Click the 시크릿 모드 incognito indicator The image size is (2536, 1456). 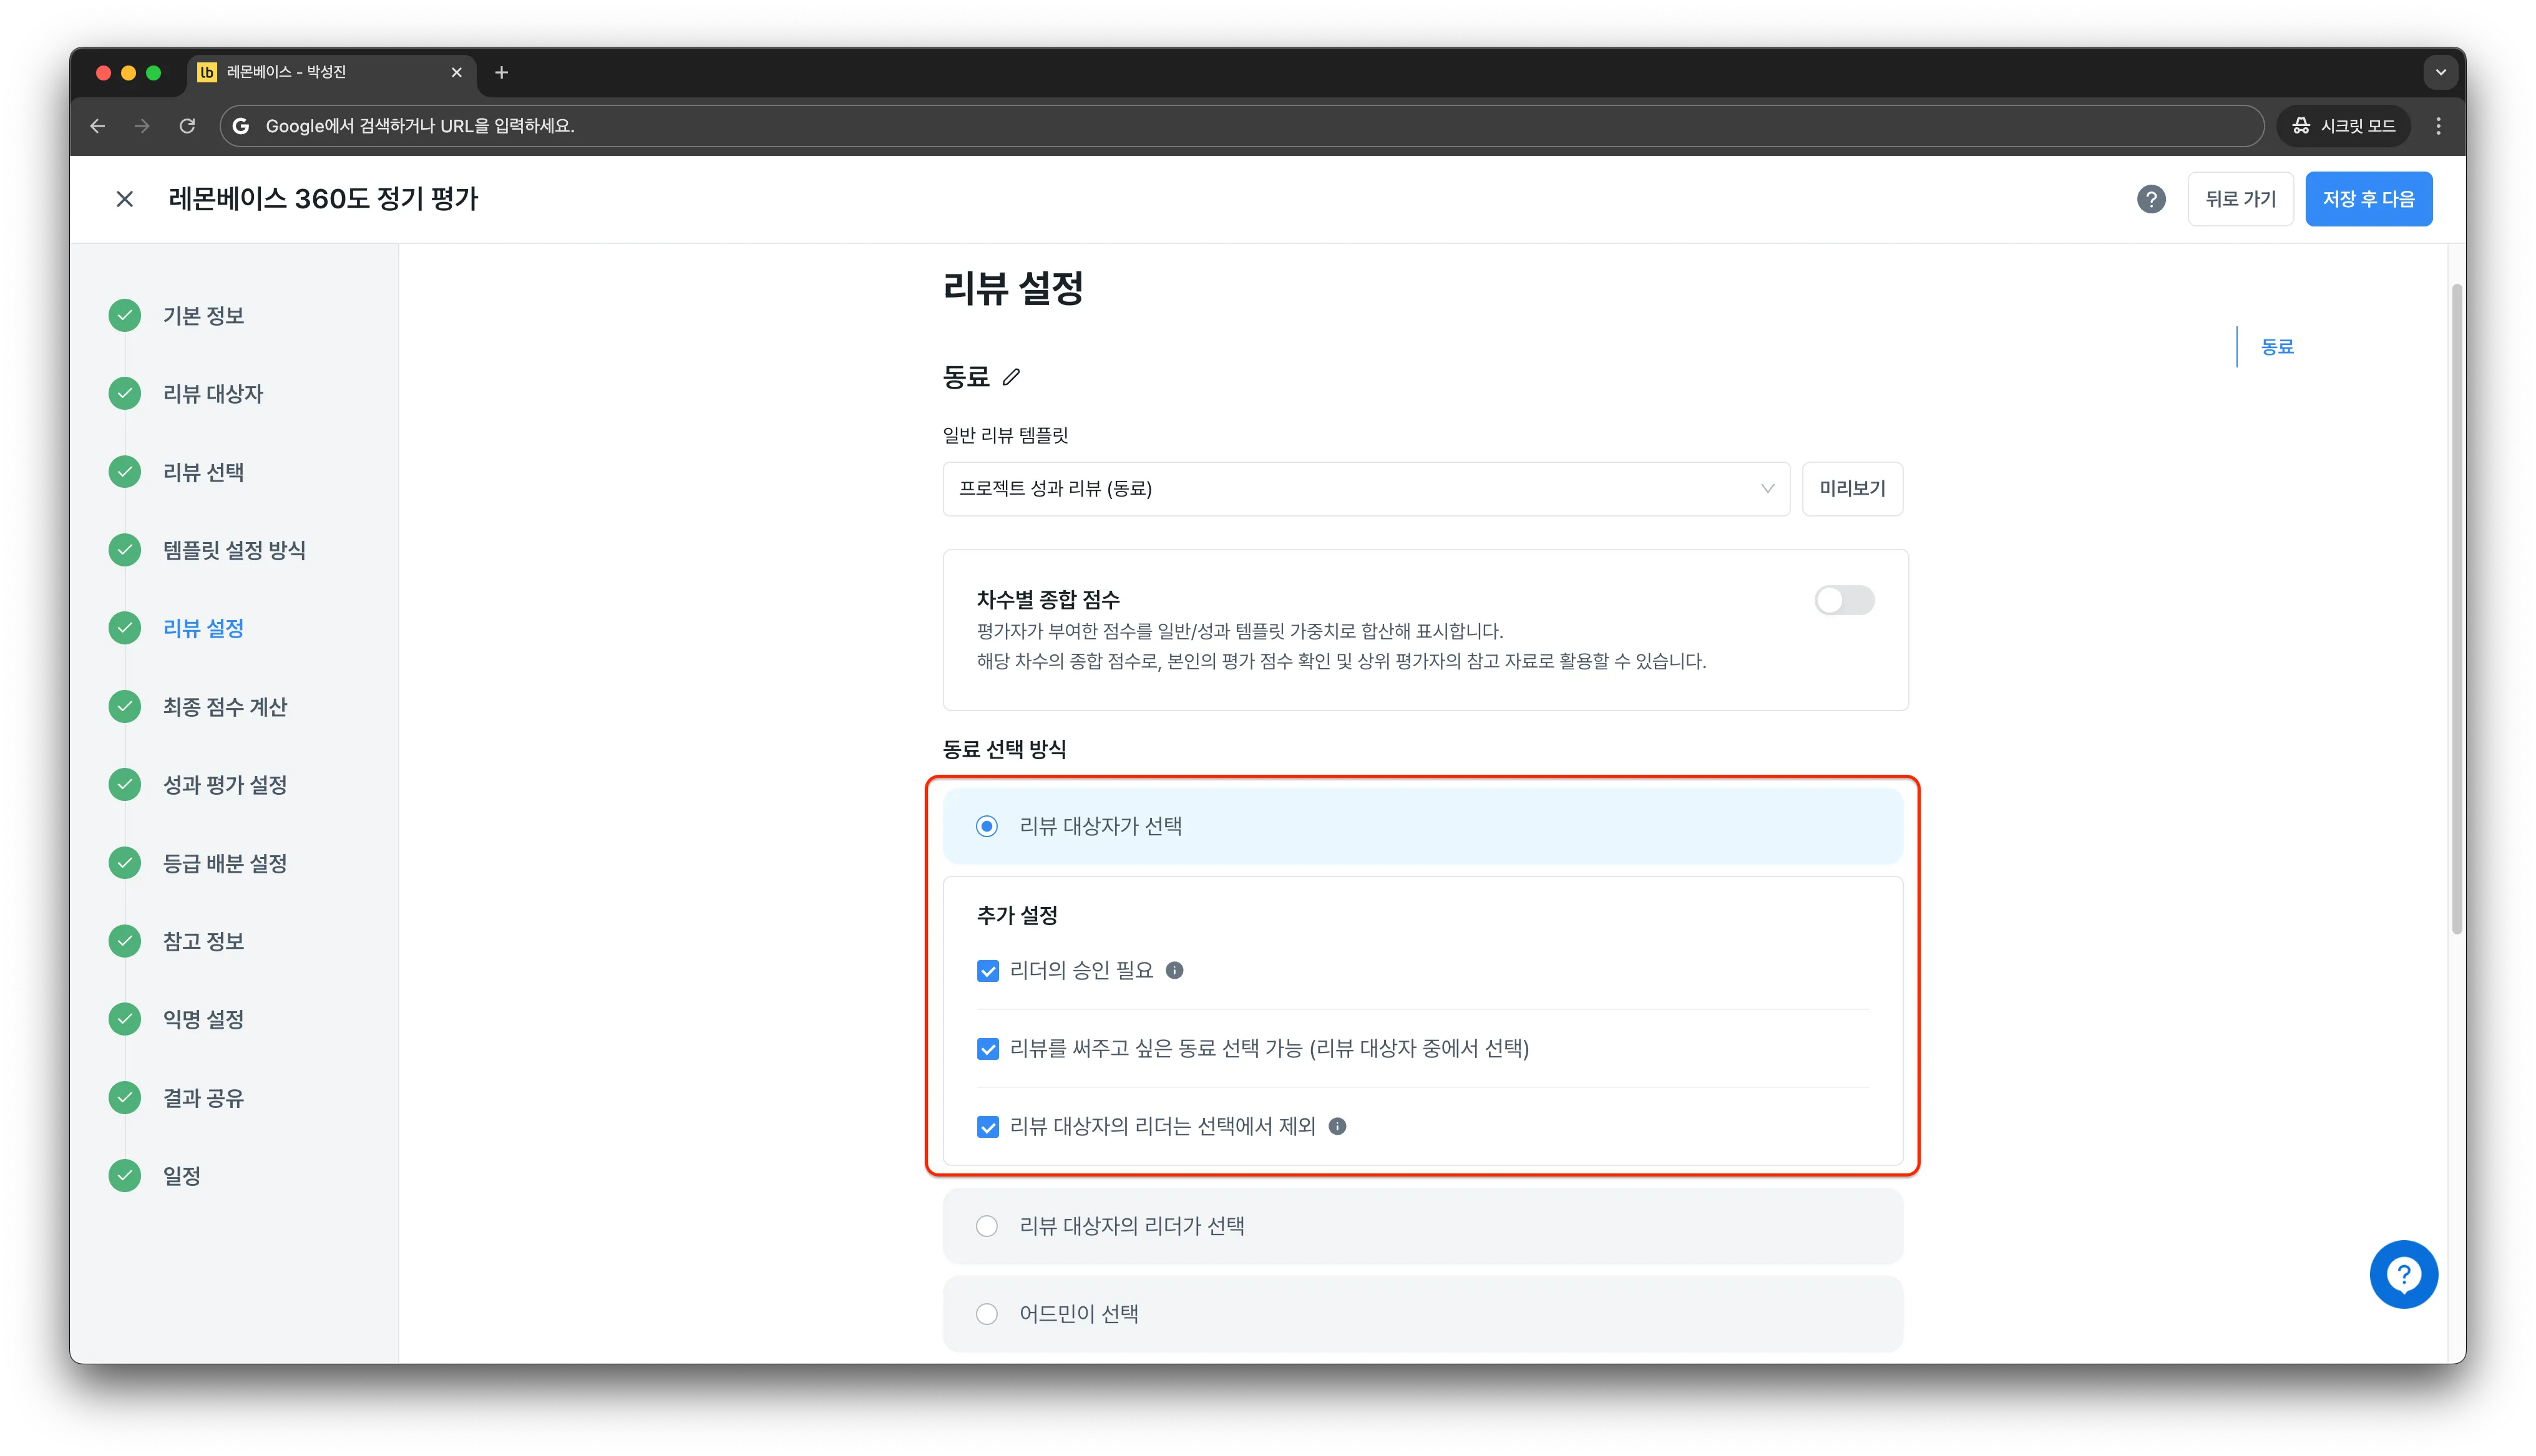tap(2343, 126)
